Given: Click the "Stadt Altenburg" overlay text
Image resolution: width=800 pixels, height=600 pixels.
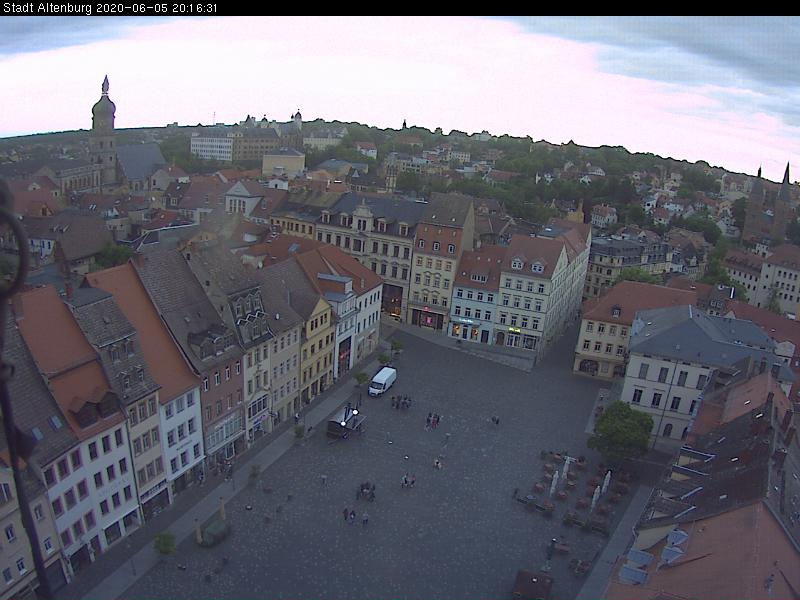Looking at the screenshot, I should pos(47,8).
